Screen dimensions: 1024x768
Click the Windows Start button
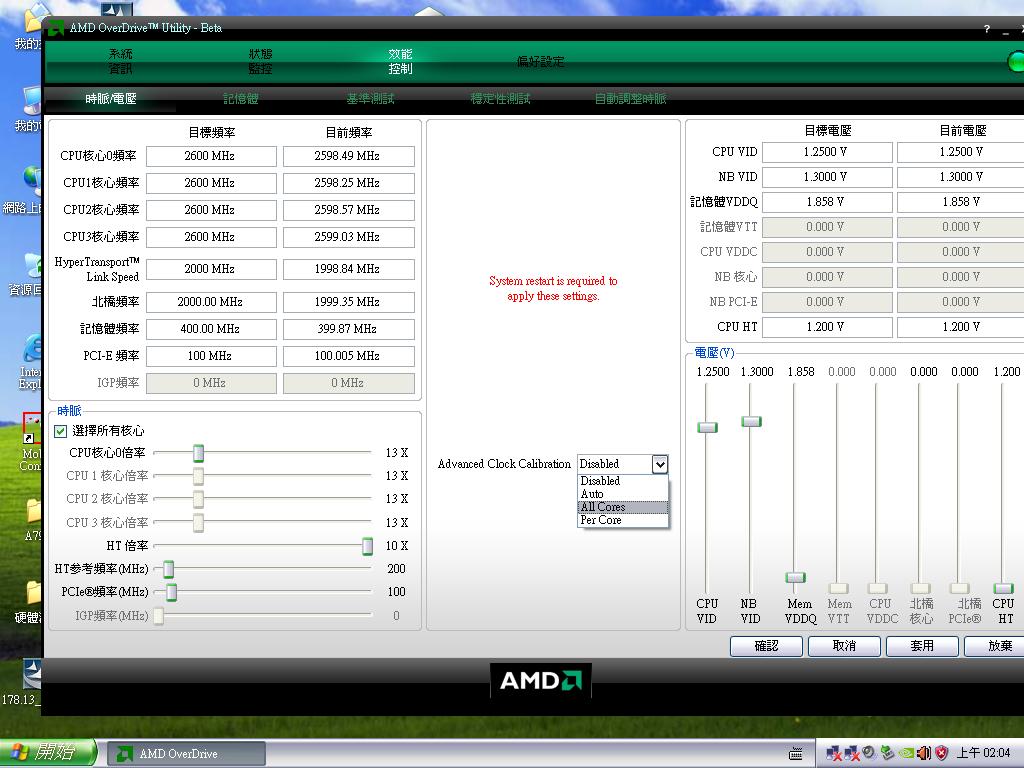coord(47,752)
